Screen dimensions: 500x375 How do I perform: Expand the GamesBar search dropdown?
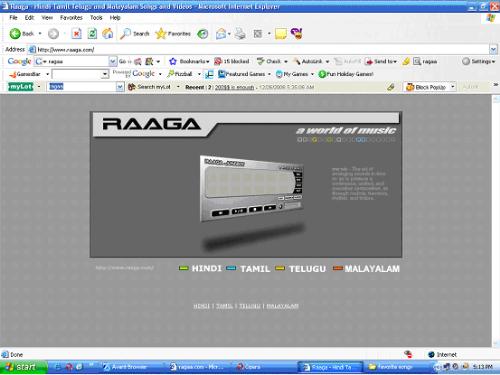105,74
